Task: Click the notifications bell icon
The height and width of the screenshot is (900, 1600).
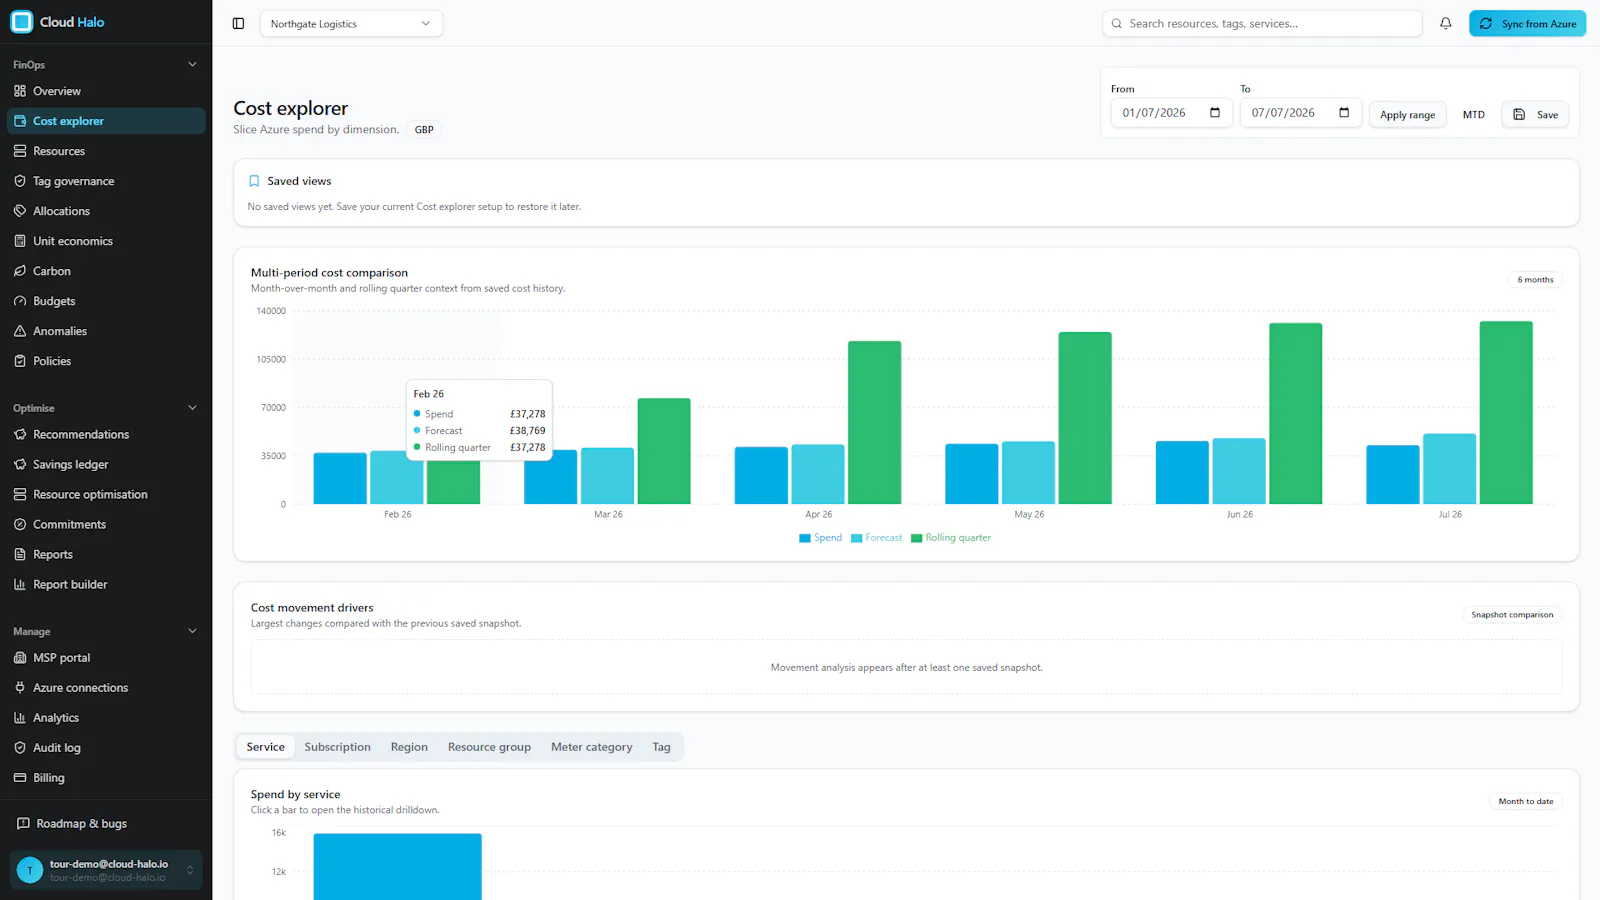Action: [1445, 23]
